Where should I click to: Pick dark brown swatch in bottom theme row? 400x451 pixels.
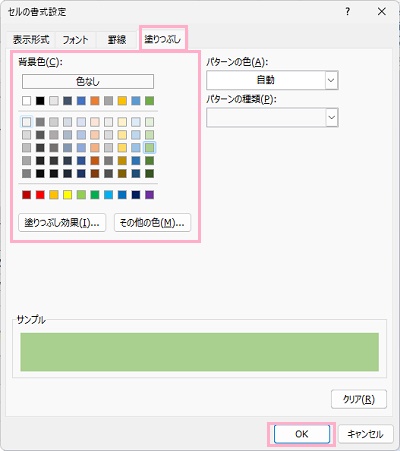pyautogui.click(x=95, y=173)
